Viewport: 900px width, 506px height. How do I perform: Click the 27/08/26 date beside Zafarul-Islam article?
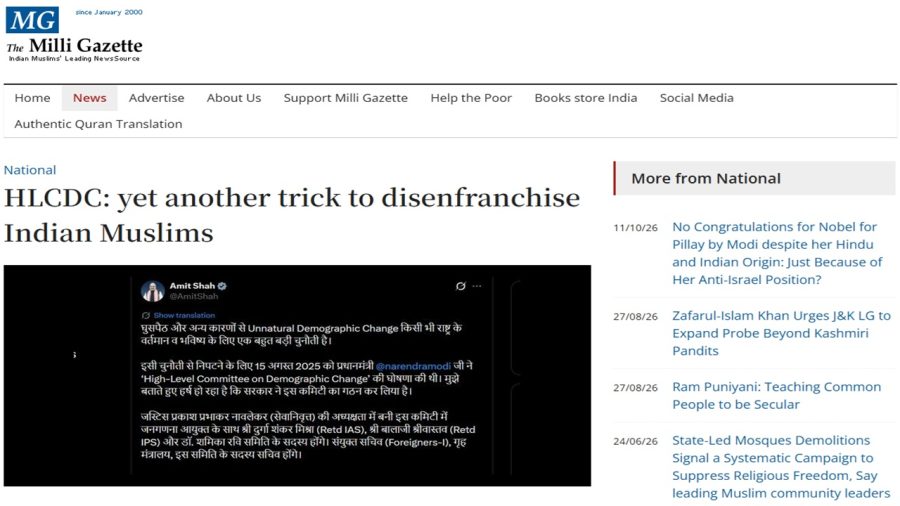tap(635, 317)
